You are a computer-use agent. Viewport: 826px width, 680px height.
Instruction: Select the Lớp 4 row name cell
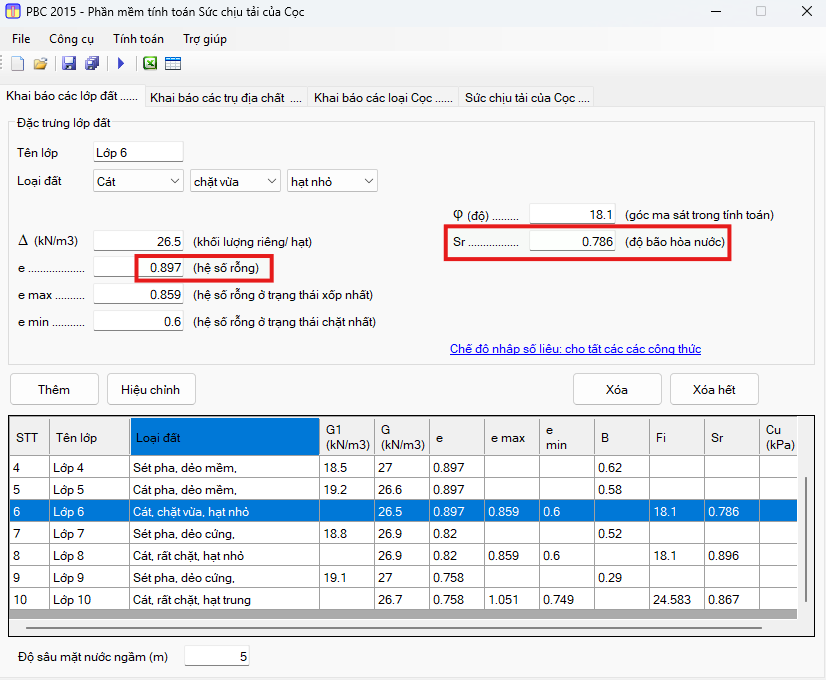[x=90, y=467]
